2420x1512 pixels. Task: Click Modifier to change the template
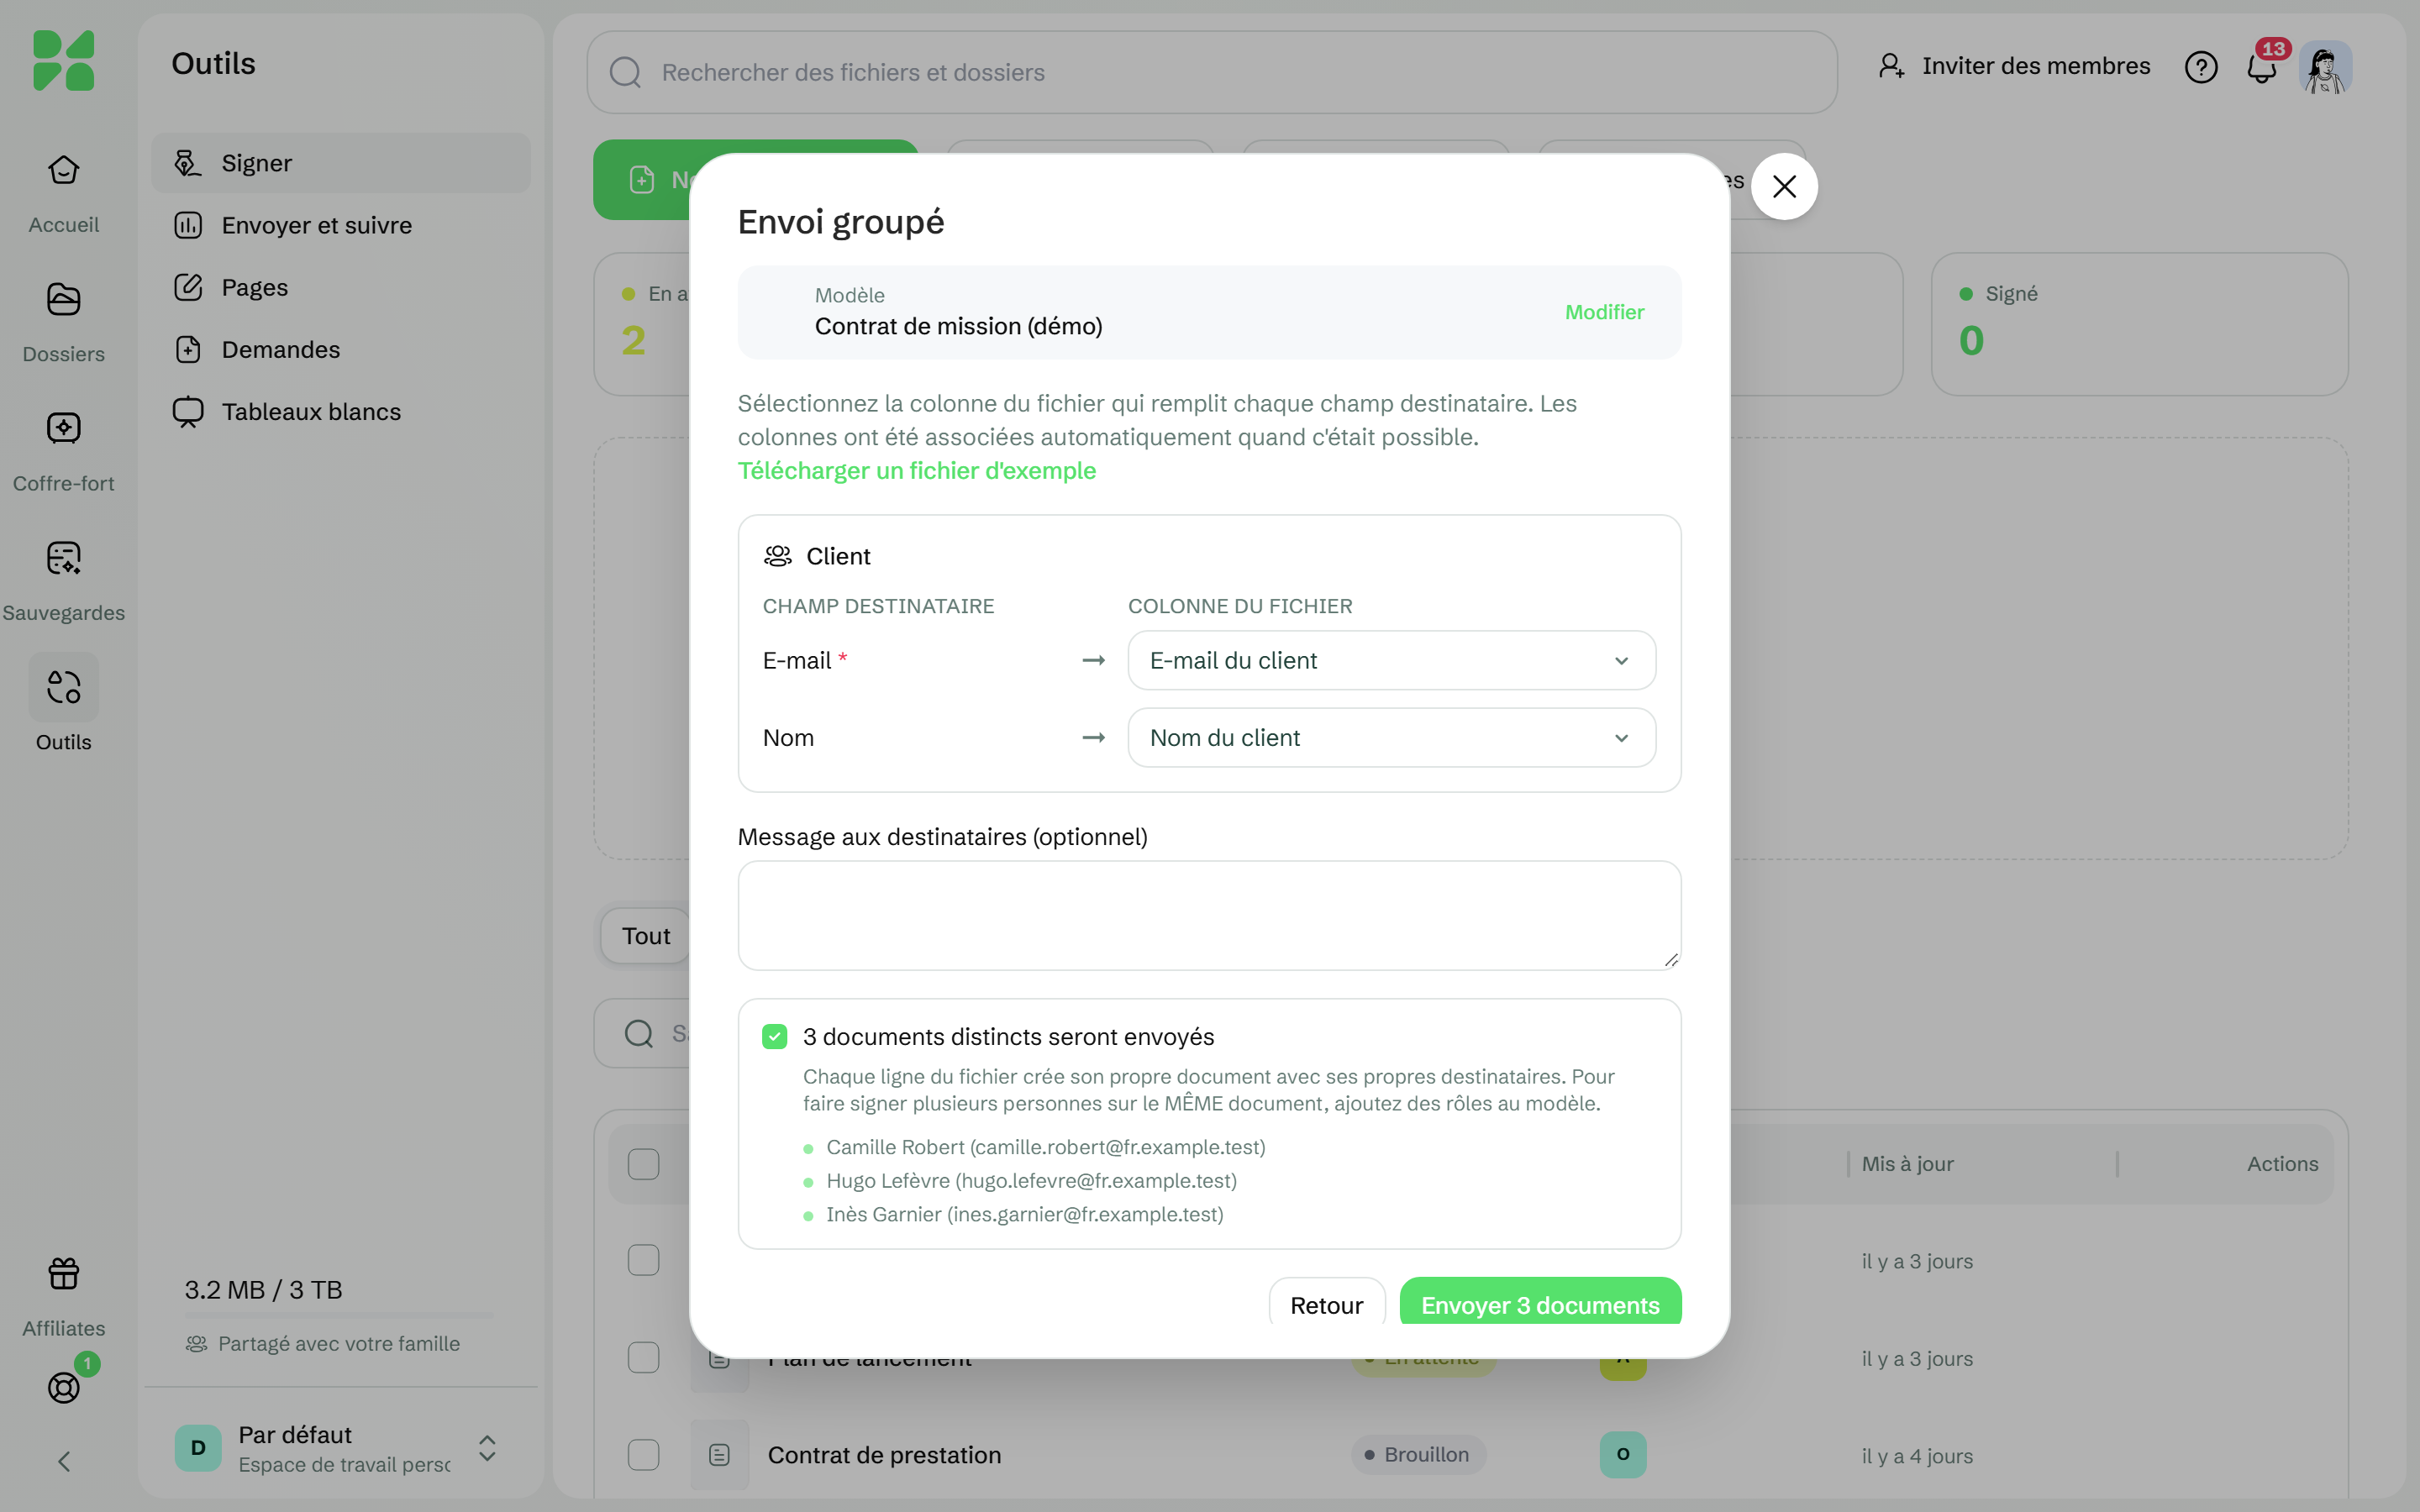1604,312
